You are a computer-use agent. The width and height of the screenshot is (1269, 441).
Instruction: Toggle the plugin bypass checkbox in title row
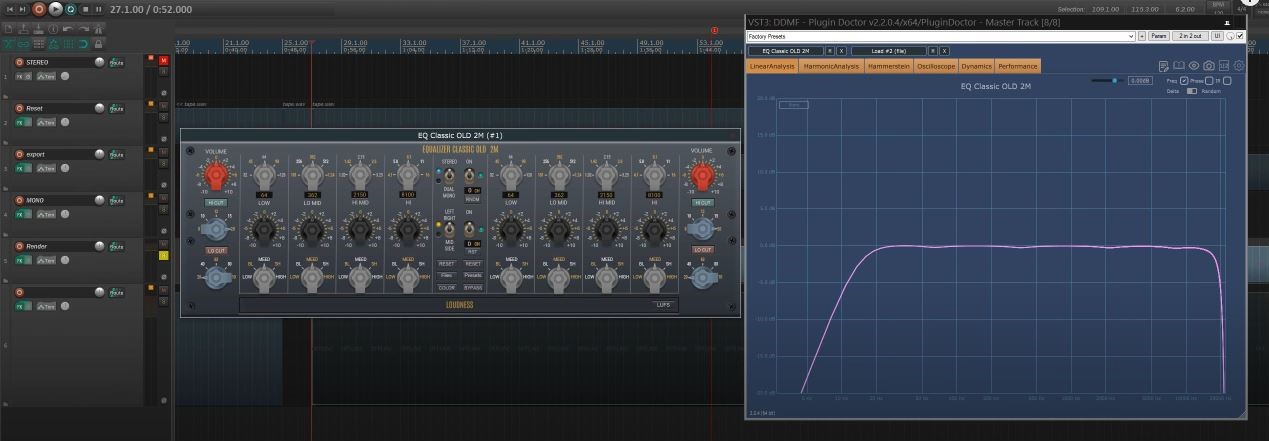click(x=1240, y=36)
